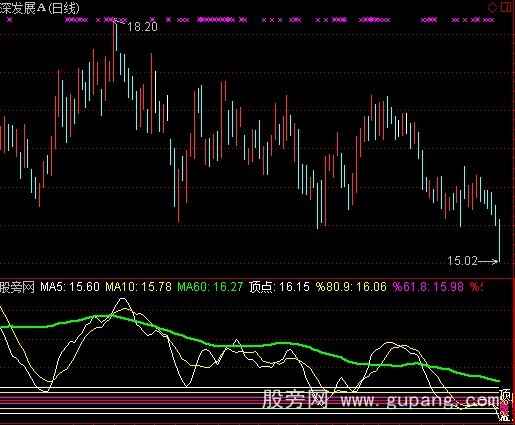Click the purple %61.8: 15.98 value
Image resolution: width=515 pixels, height=425 pixels.
pyautogui.click(x=428, y=287)
